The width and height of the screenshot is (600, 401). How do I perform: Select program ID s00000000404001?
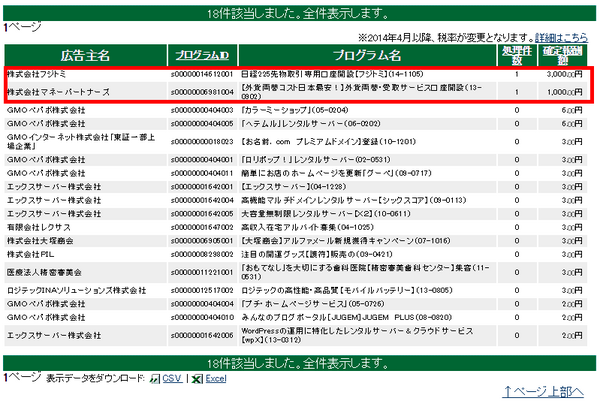pos(202,160)
